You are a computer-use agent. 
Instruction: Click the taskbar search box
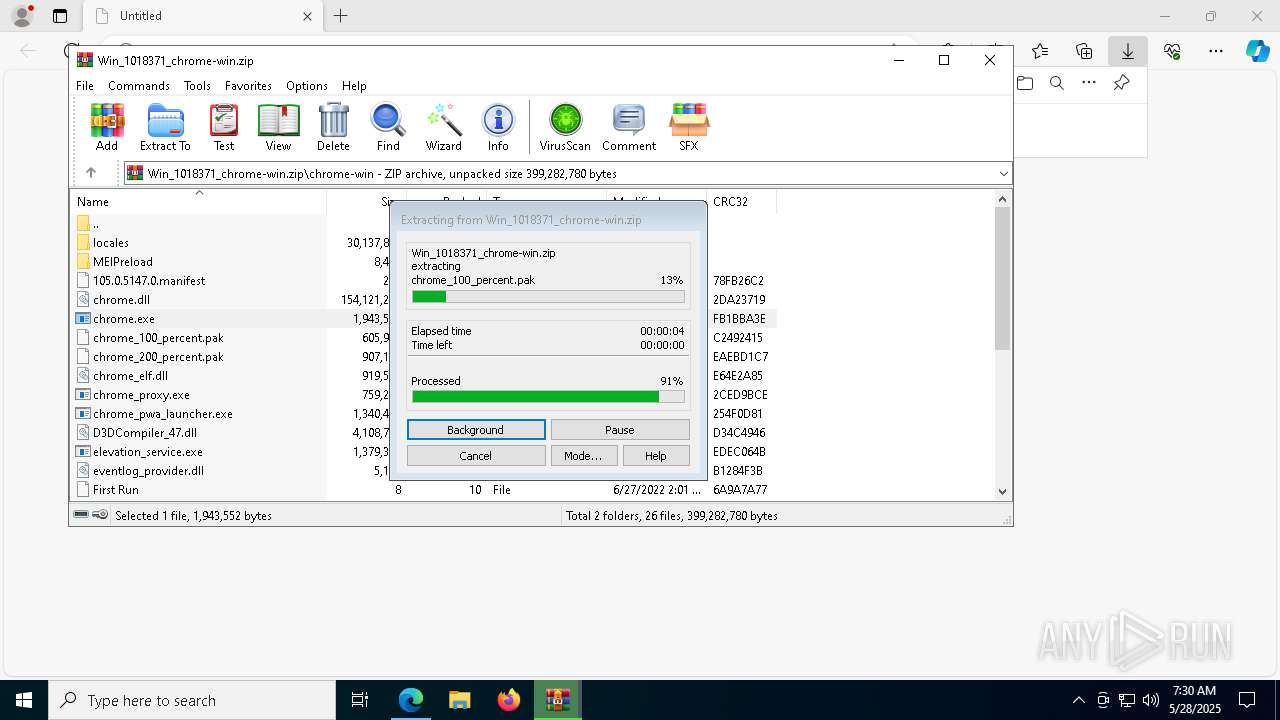(x=192, y=700)
